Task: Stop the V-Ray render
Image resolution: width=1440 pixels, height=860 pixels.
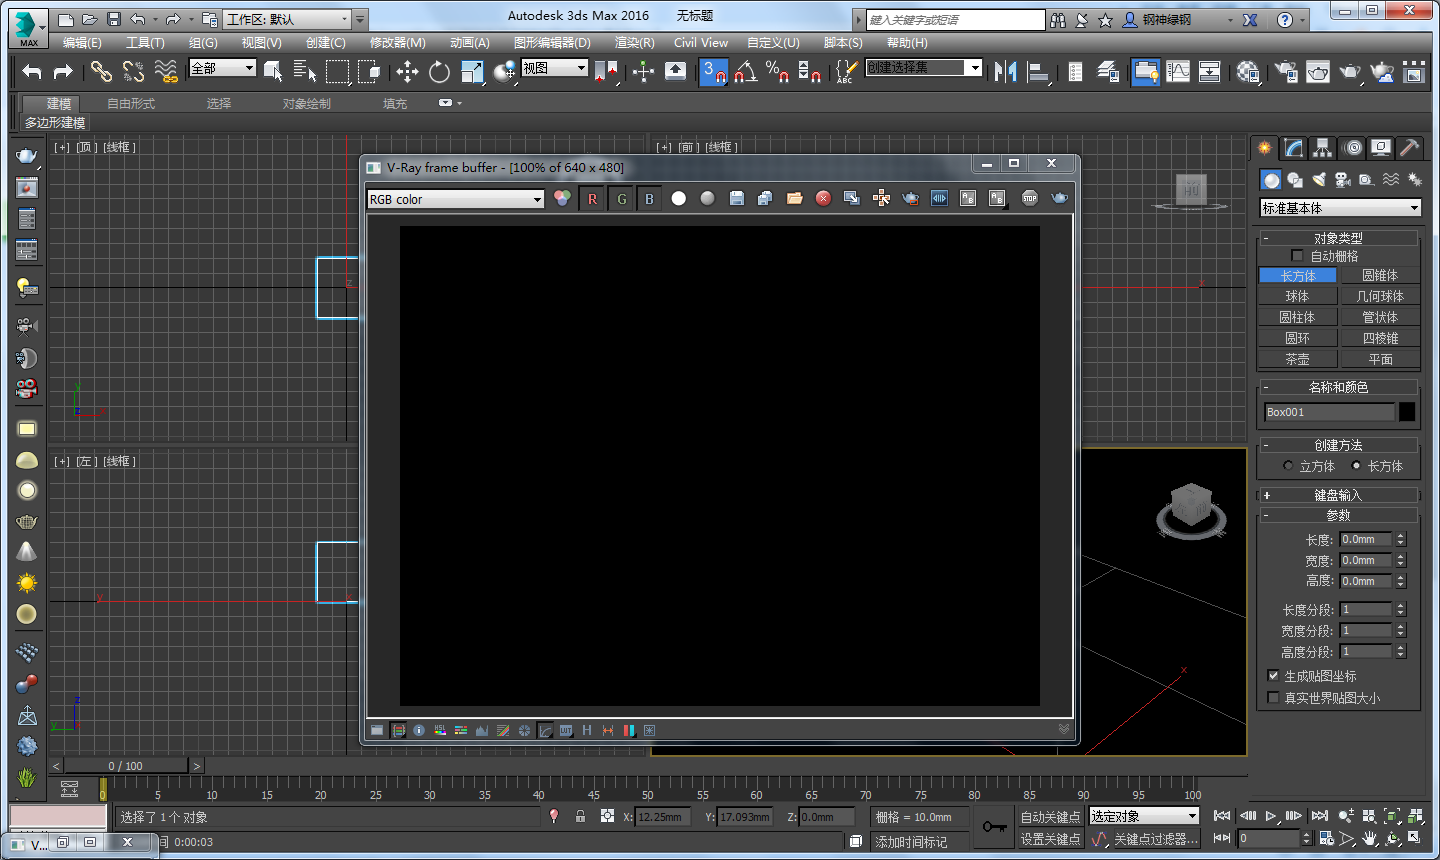Action: 1027,198
